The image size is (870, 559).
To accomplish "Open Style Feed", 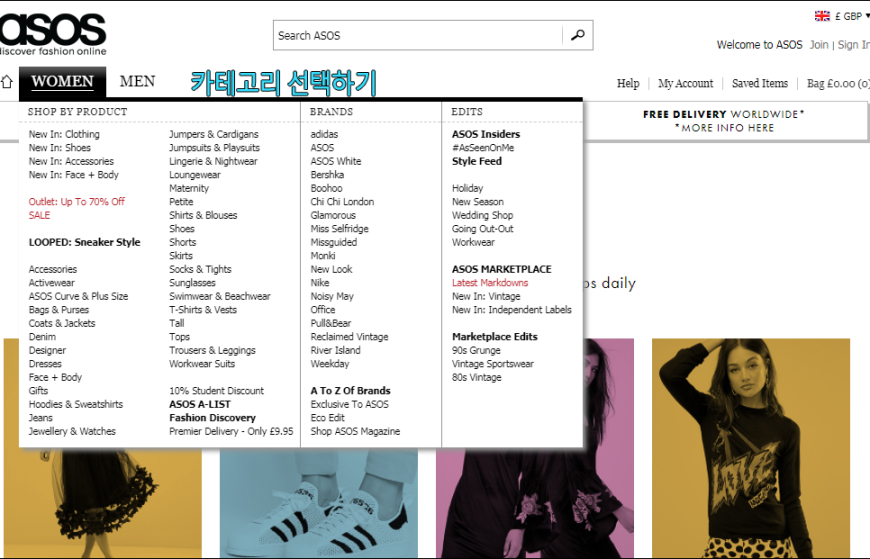I will 477,161.
